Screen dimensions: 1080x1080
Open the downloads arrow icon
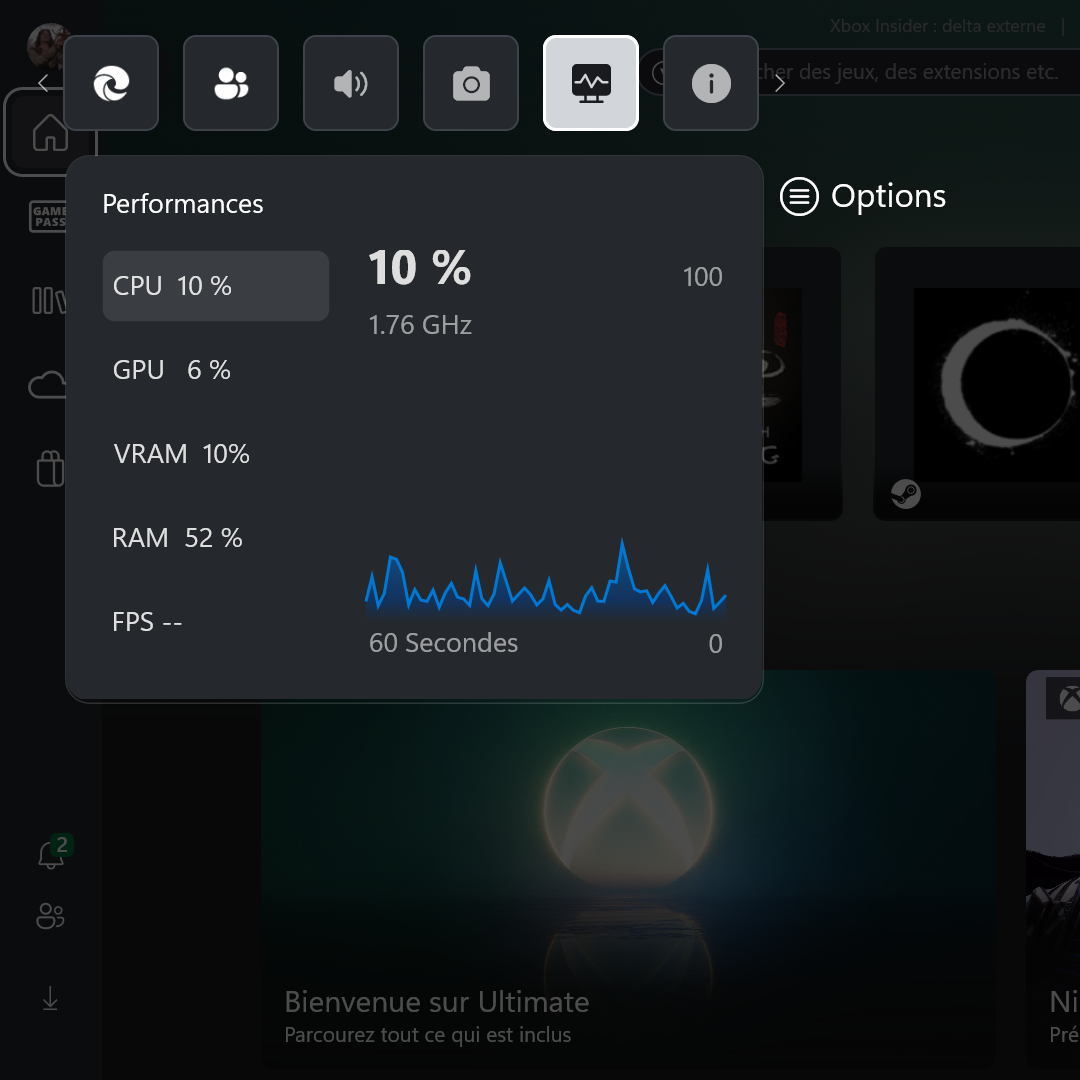click(x=50, y=998)
